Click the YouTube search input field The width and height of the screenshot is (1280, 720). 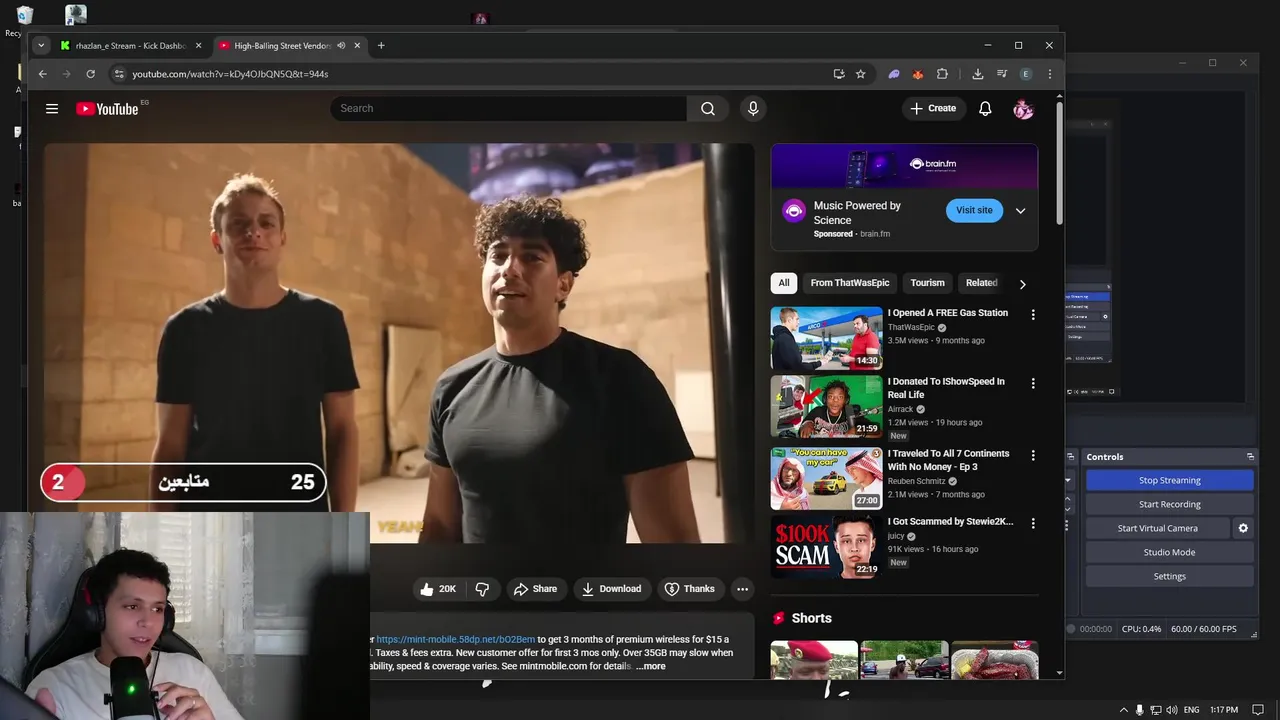click(x=508, y=109)
